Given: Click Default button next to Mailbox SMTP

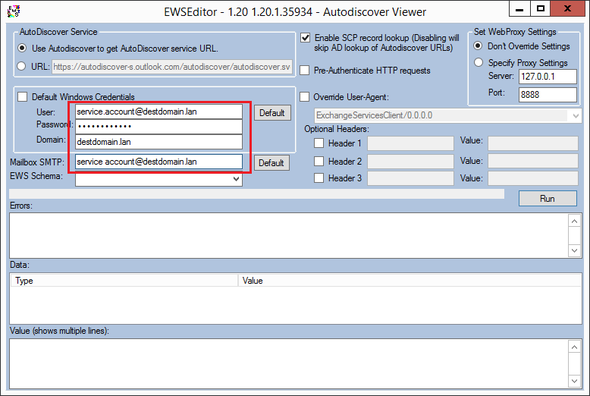Looking at the screenshot, I should click(x=272, y=163).
